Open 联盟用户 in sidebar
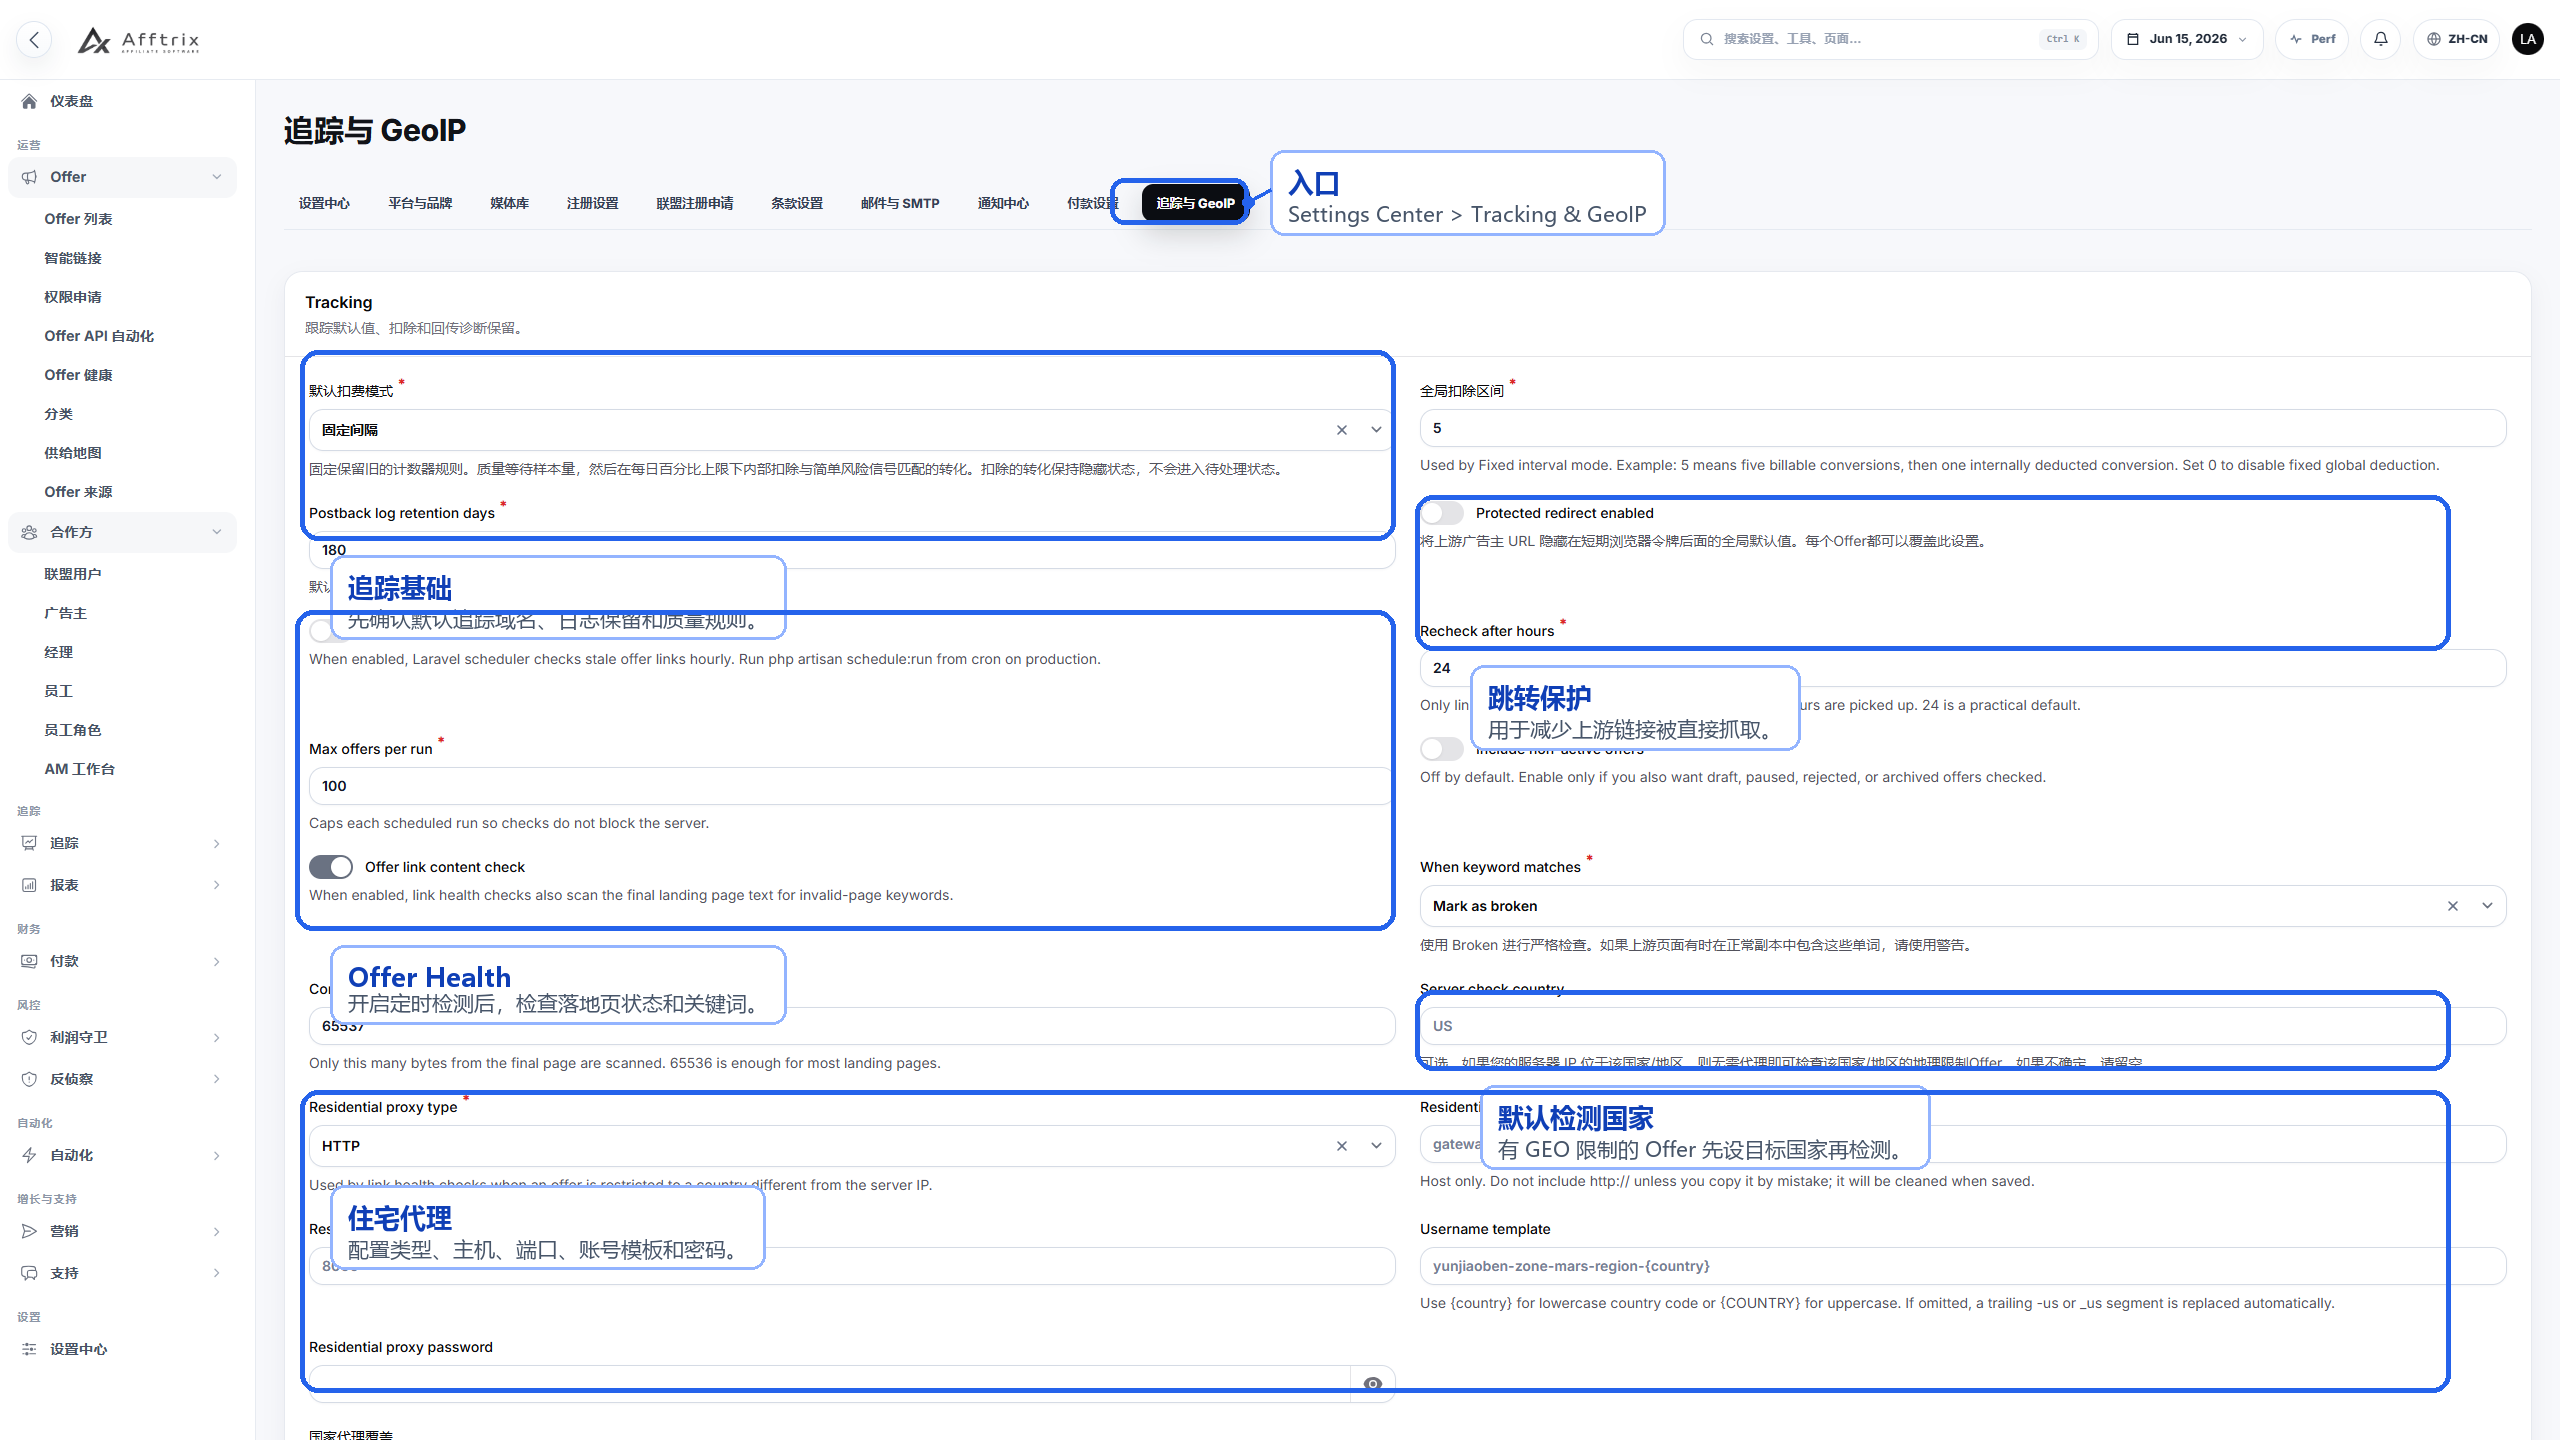This screenshot has width=2560, height=1440. (72, 574)
